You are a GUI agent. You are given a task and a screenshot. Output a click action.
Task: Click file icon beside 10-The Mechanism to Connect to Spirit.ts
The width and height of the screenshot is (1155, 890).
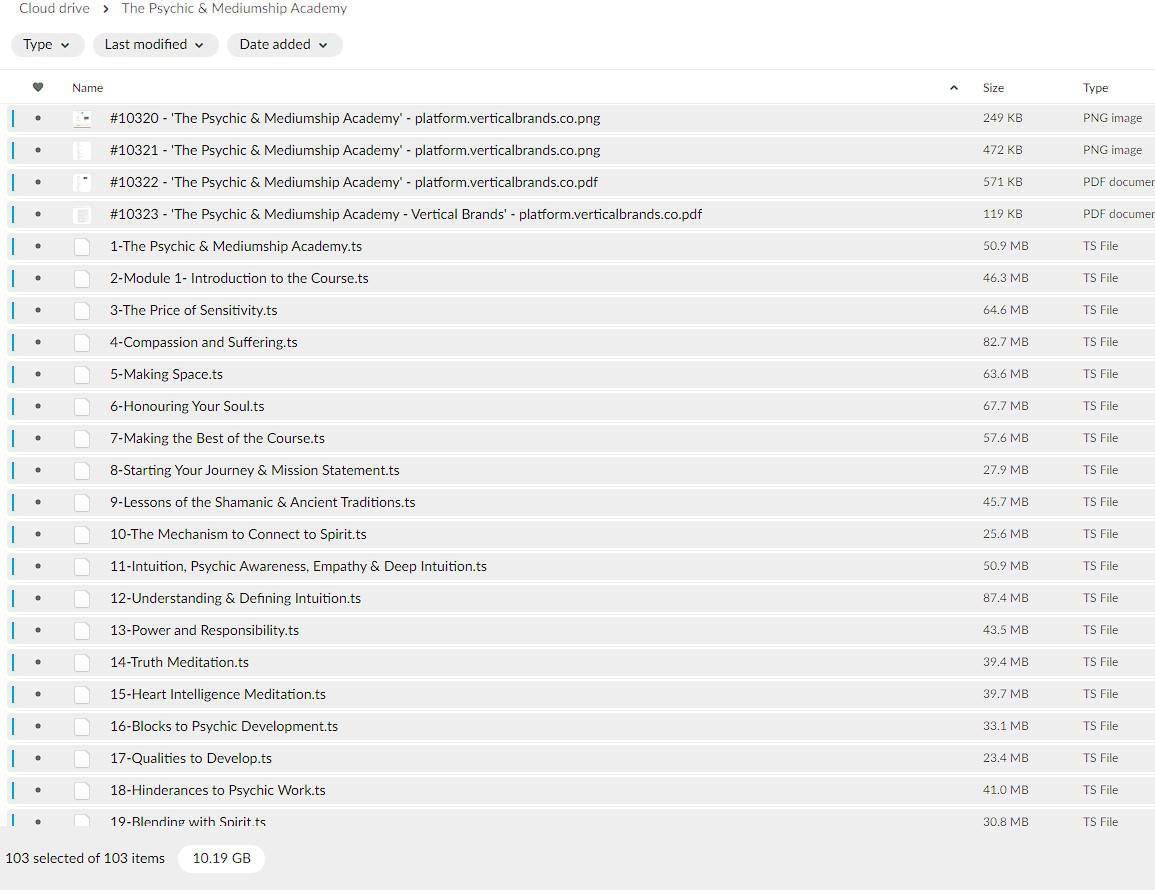[82, 535]
